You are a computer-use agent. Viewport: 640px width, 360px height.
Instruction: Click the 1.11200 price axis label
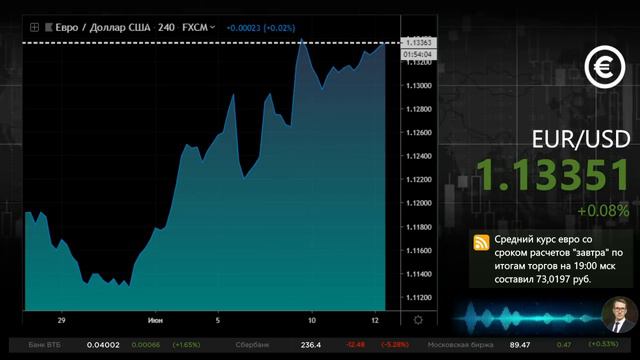(x=419, y=298)
